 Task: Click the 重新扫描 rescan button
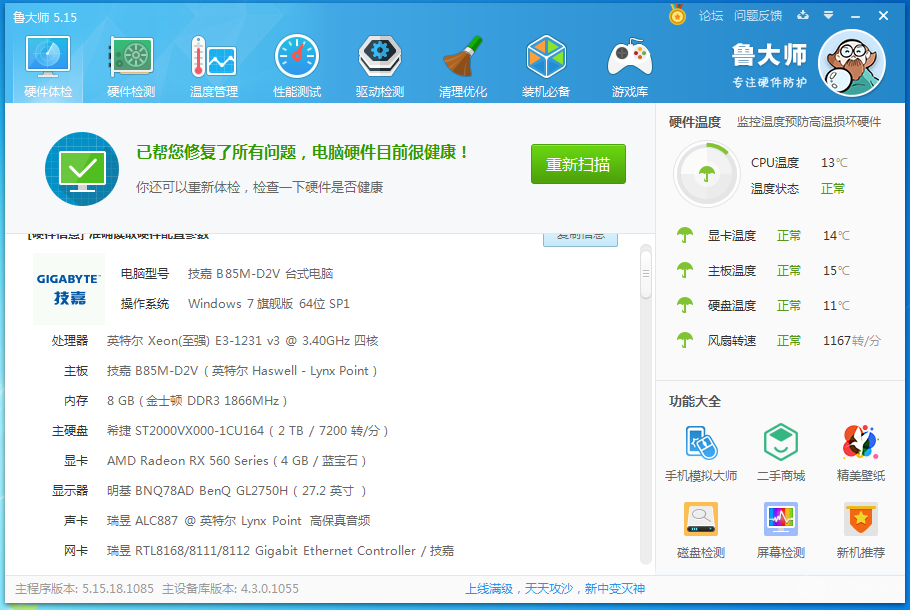578,164
